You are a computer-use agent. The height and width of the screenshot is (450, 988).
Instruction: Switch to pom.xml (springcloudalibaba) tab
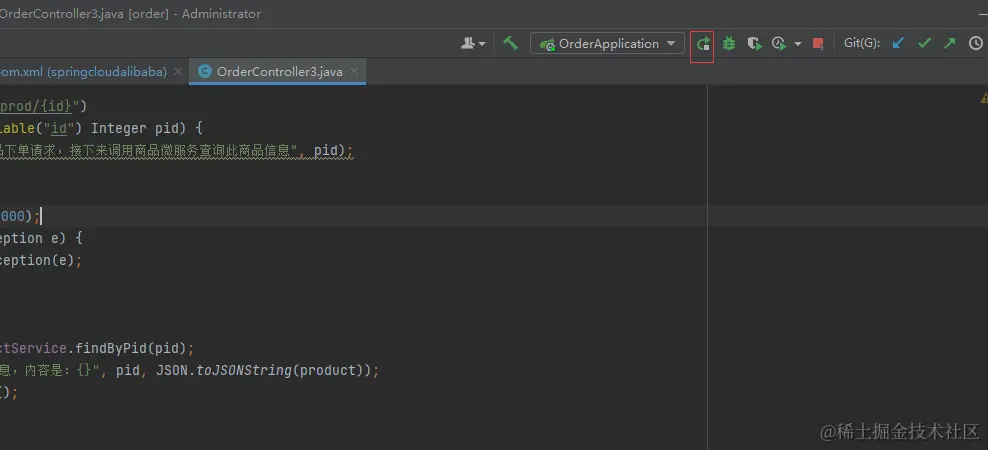[83, 72]
